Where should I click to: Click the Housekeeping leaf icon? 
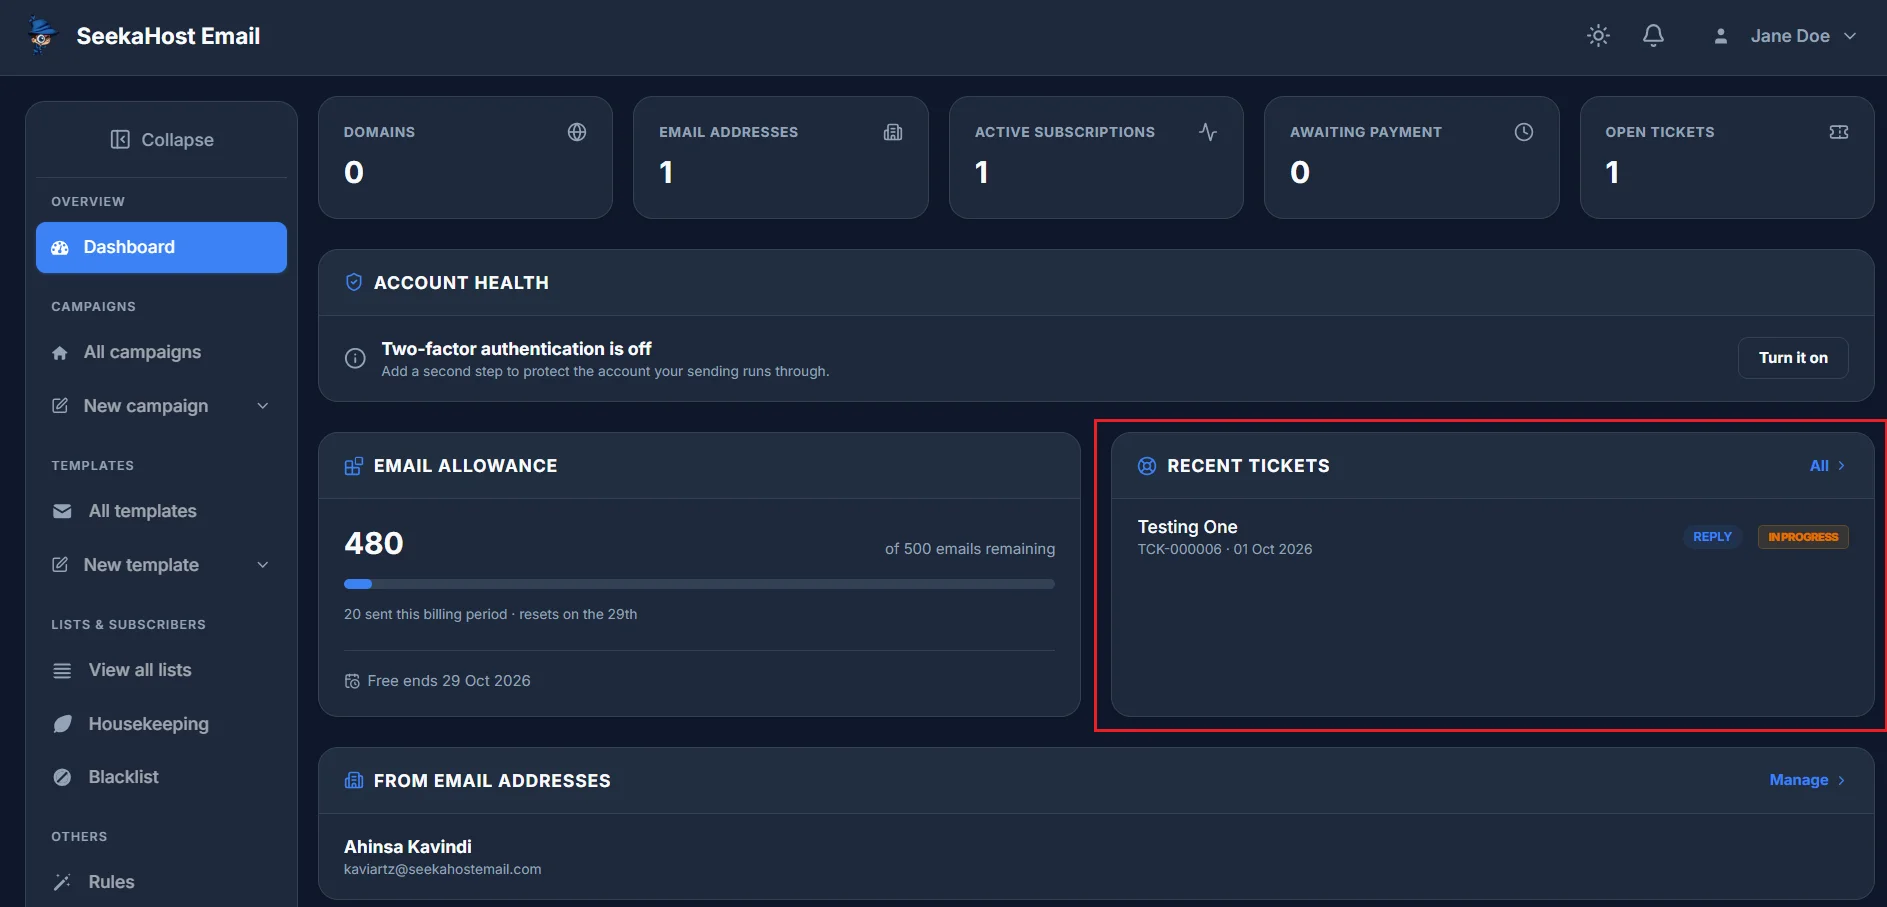pyautogui.click(x=62, y=724)
